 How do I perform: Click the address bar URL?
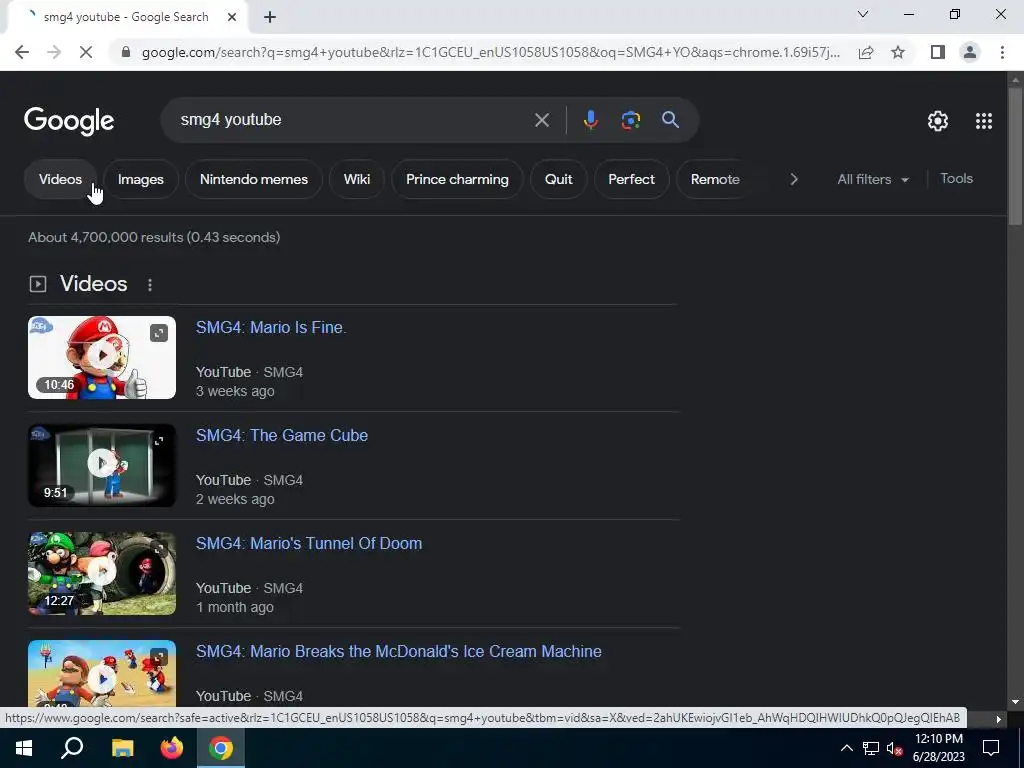tap(490, 52)
